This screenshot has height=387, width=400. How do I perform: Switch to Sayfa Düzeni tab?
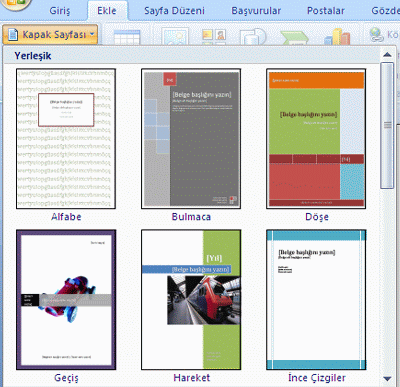click(174, 11)
